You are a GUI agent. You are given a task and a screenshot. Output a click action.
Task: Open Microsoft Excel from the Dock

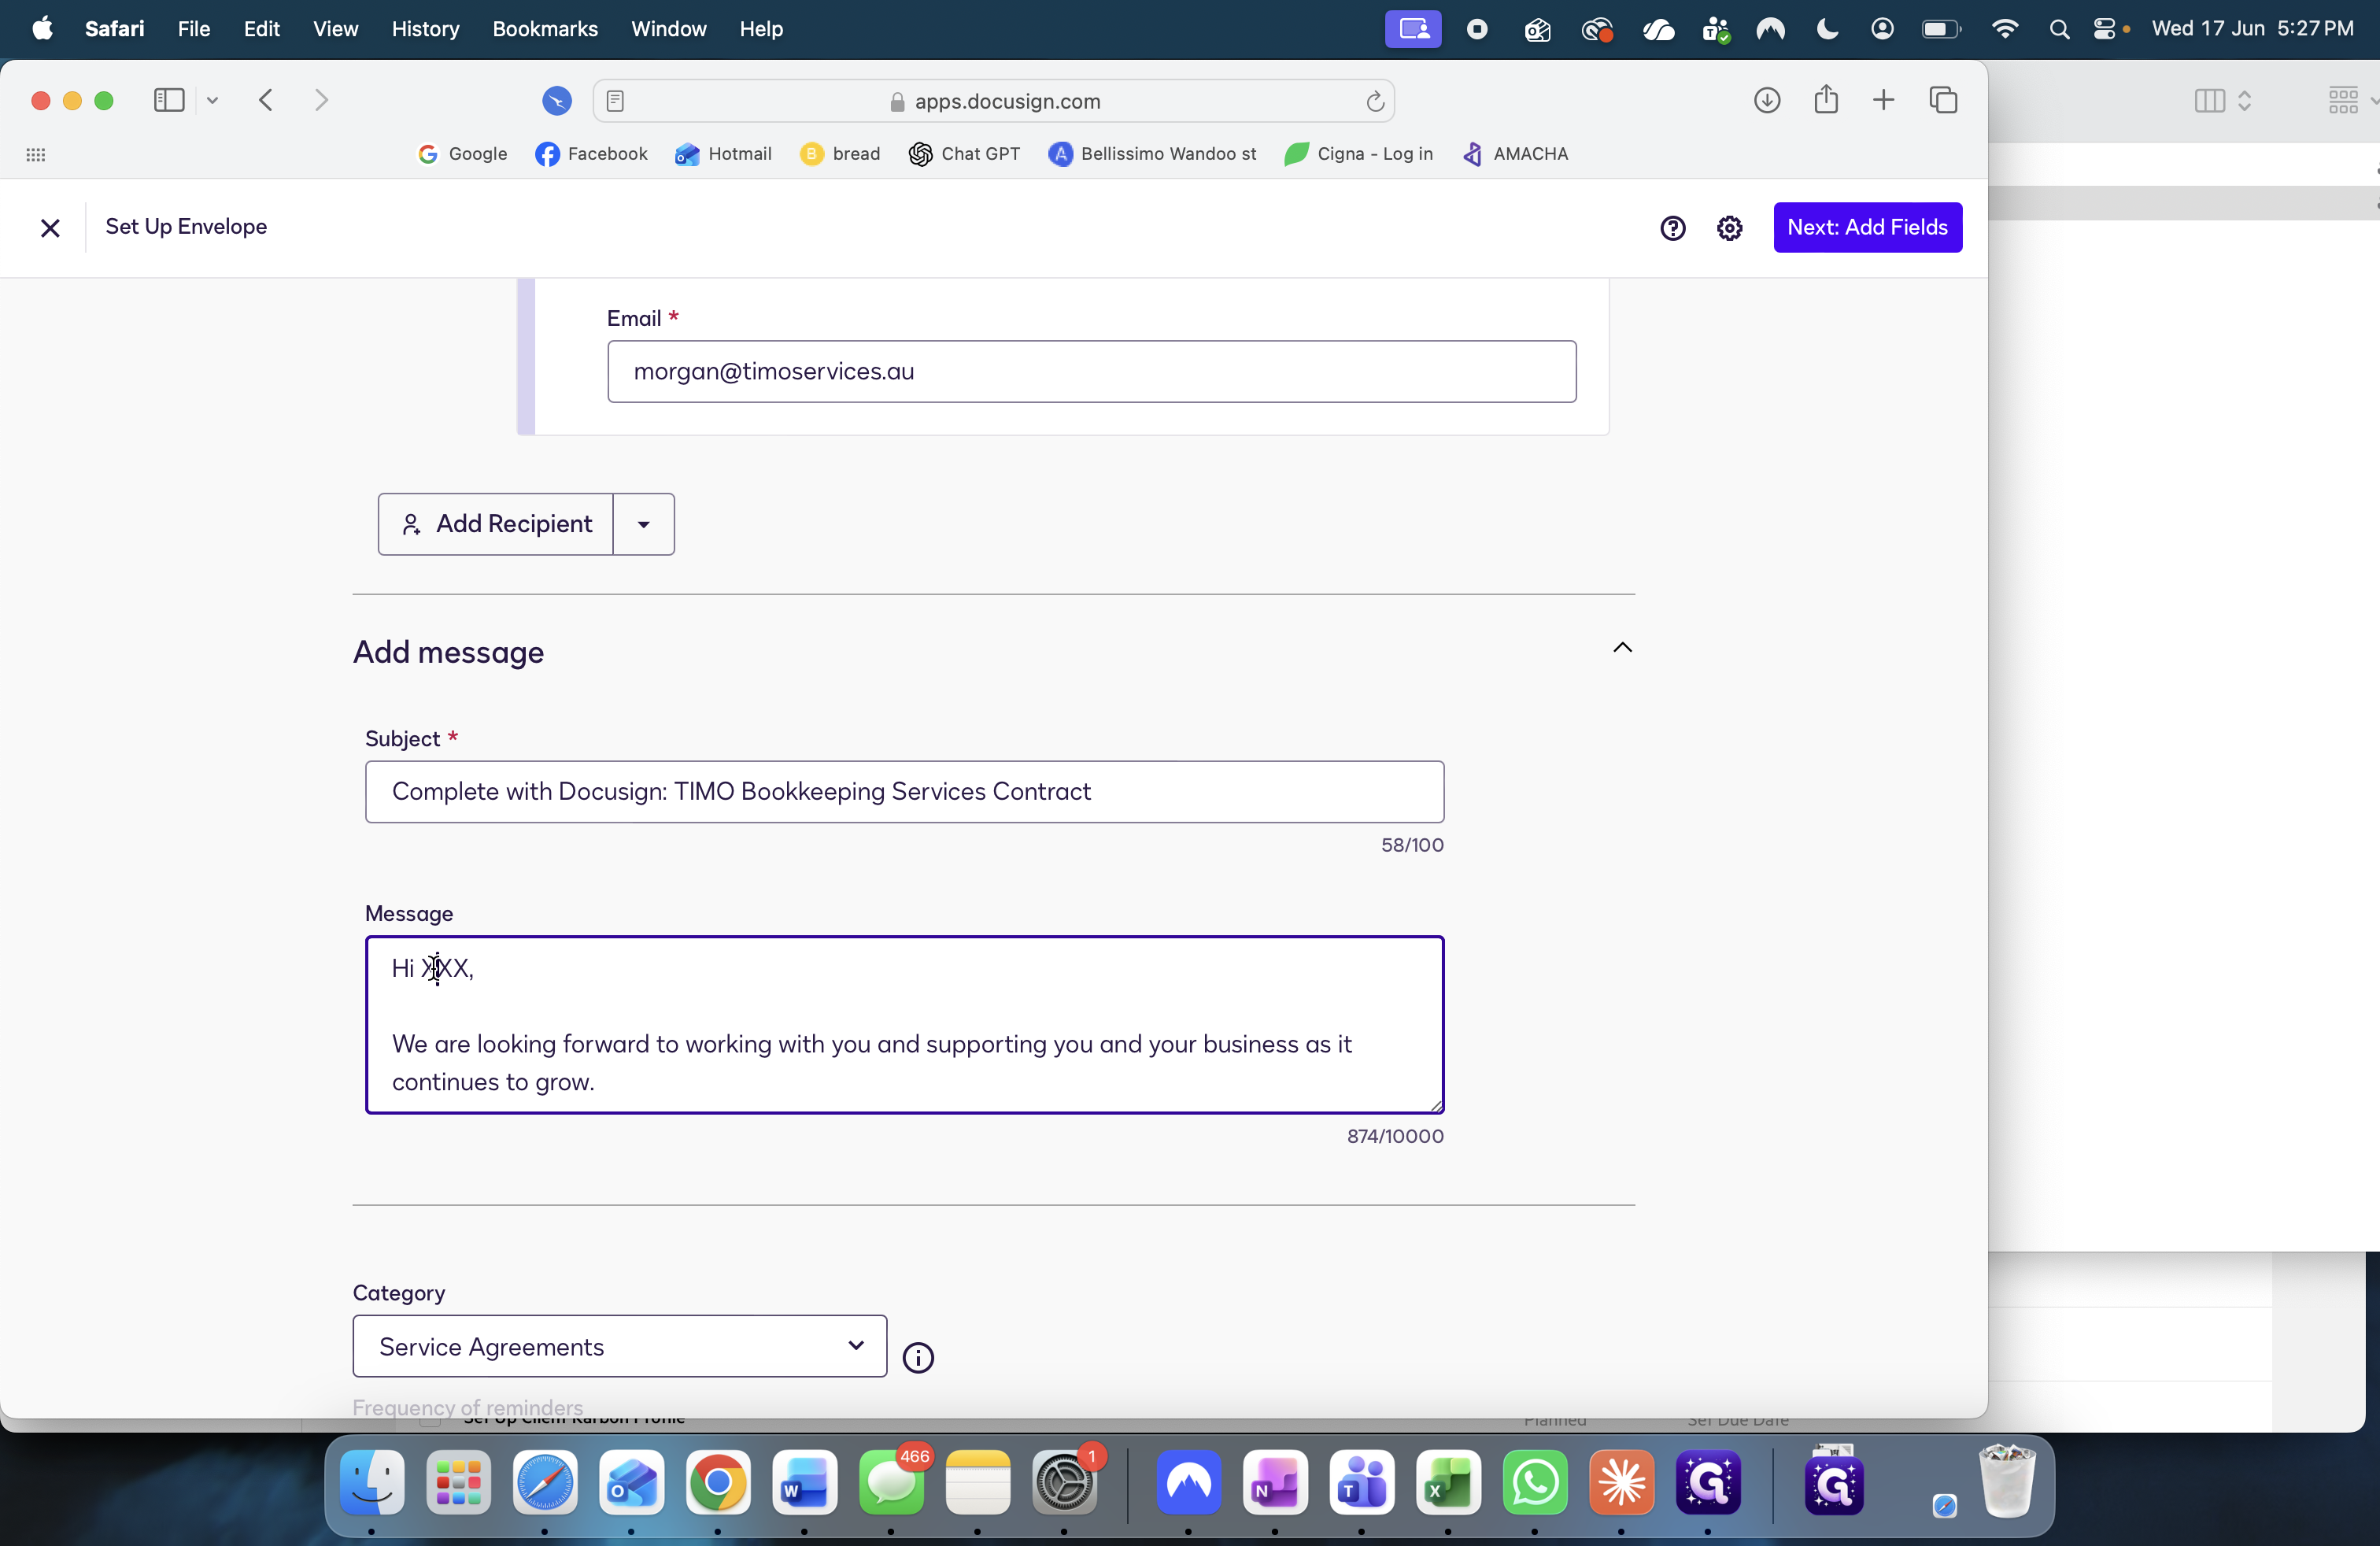(x=1448, y=1481)
